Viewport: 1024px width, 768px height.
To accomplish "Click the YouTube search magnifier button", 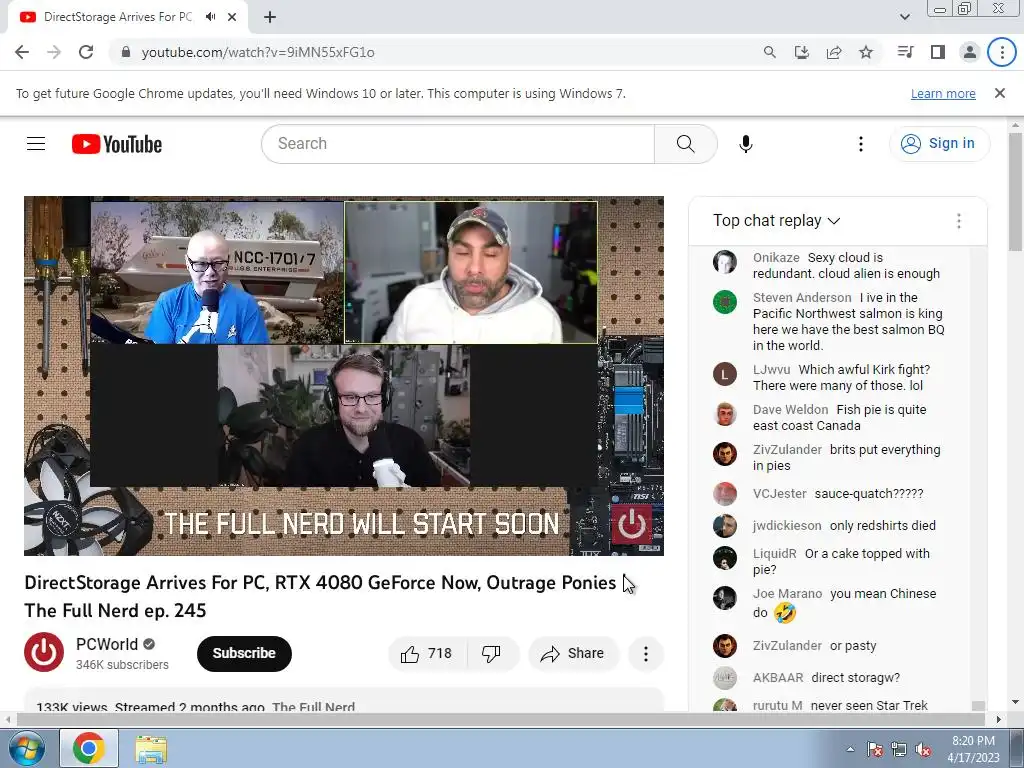I will (686, 144).
